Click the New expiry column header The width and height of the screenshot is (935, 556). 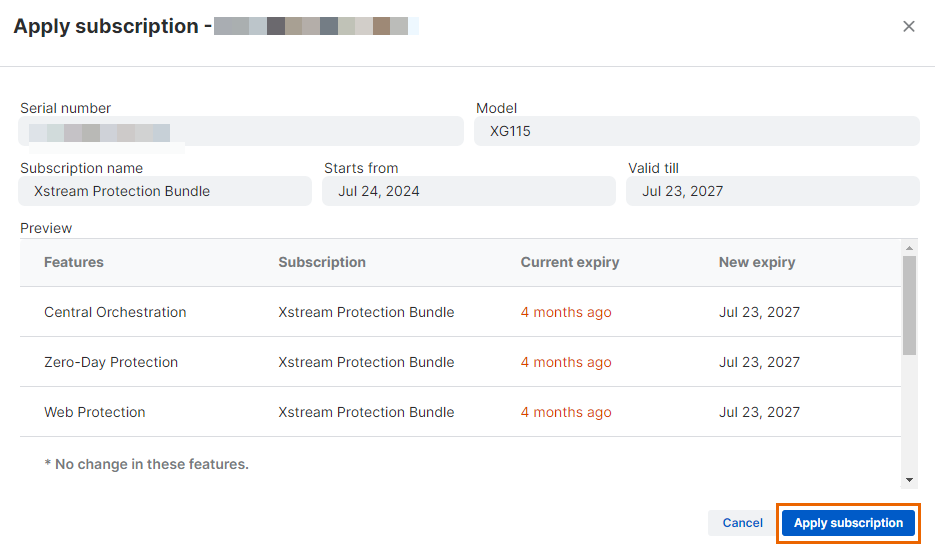pos(757,262)
